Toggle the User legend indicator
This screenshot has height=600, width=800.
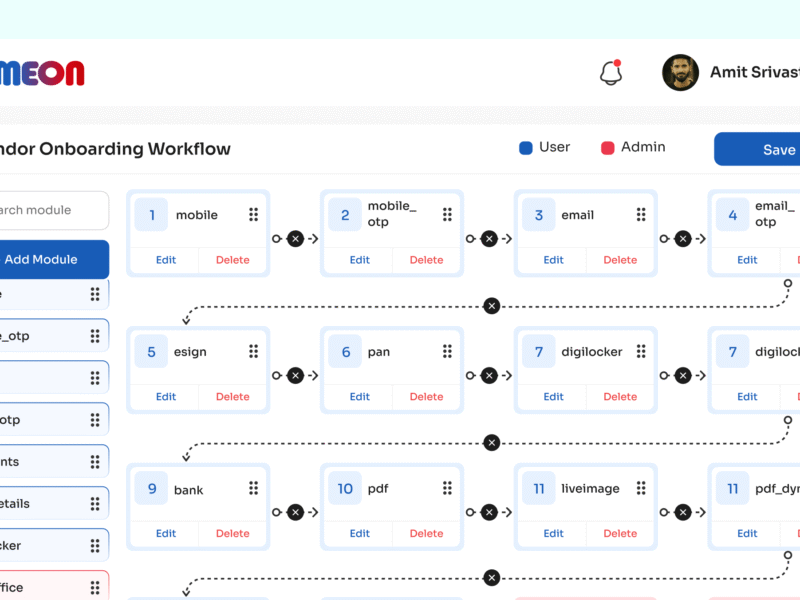click(524, 147)
